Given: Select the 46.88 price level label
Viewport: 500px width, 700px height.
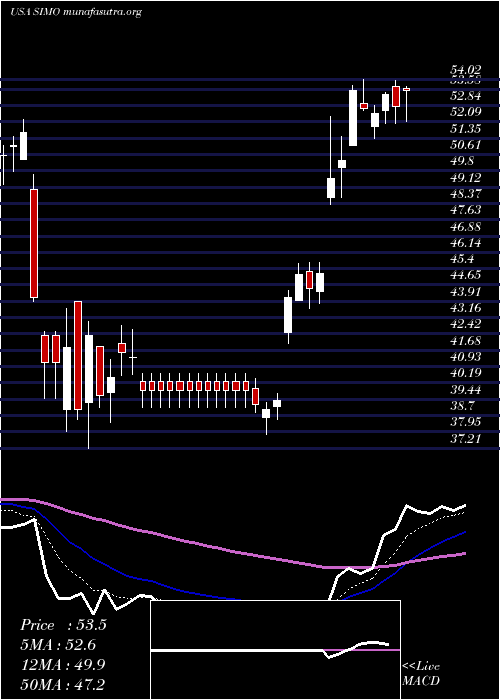Looking at the screenshot, I should tap(466, 226).
